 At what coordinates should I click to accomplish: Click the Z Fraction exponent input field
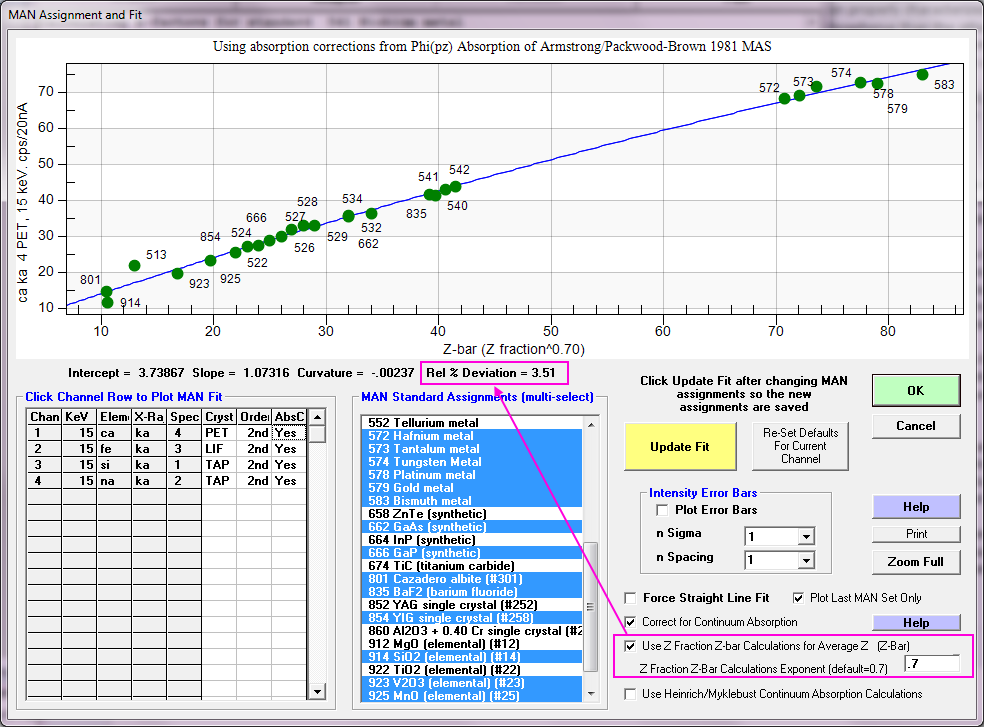931,664
